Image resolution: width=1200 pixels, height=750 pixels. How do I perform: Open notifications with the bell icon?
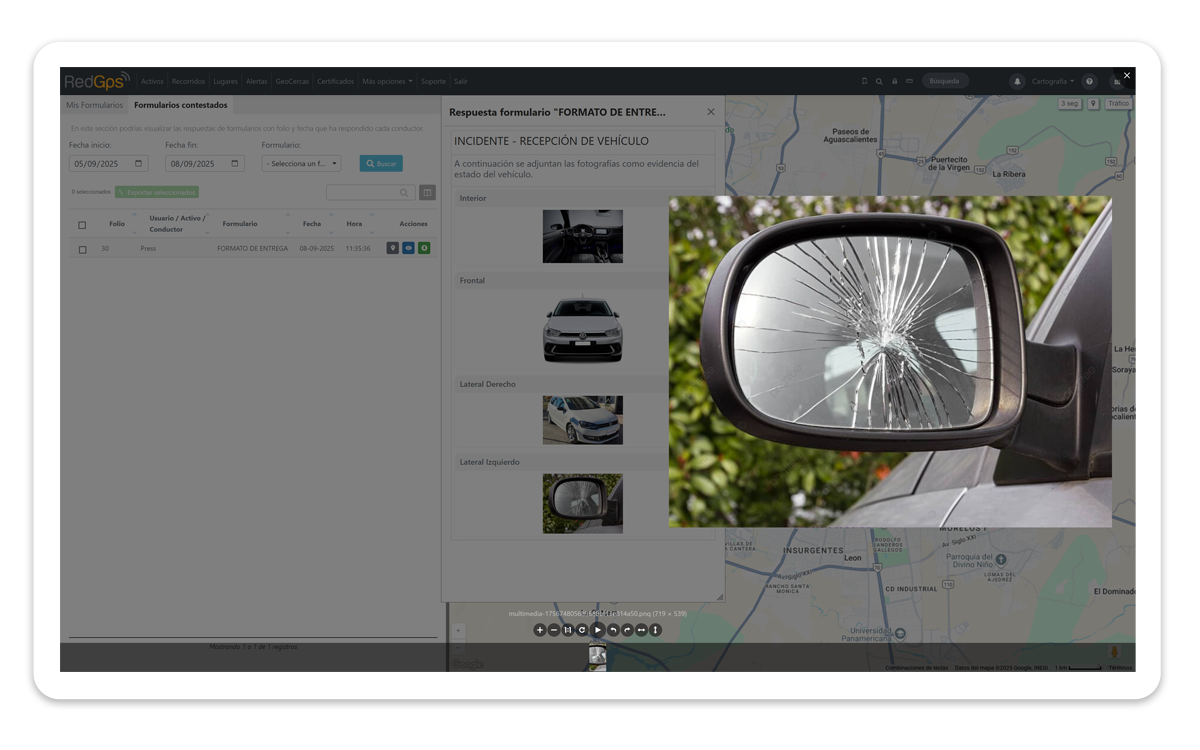click(x=1017, y=82)
